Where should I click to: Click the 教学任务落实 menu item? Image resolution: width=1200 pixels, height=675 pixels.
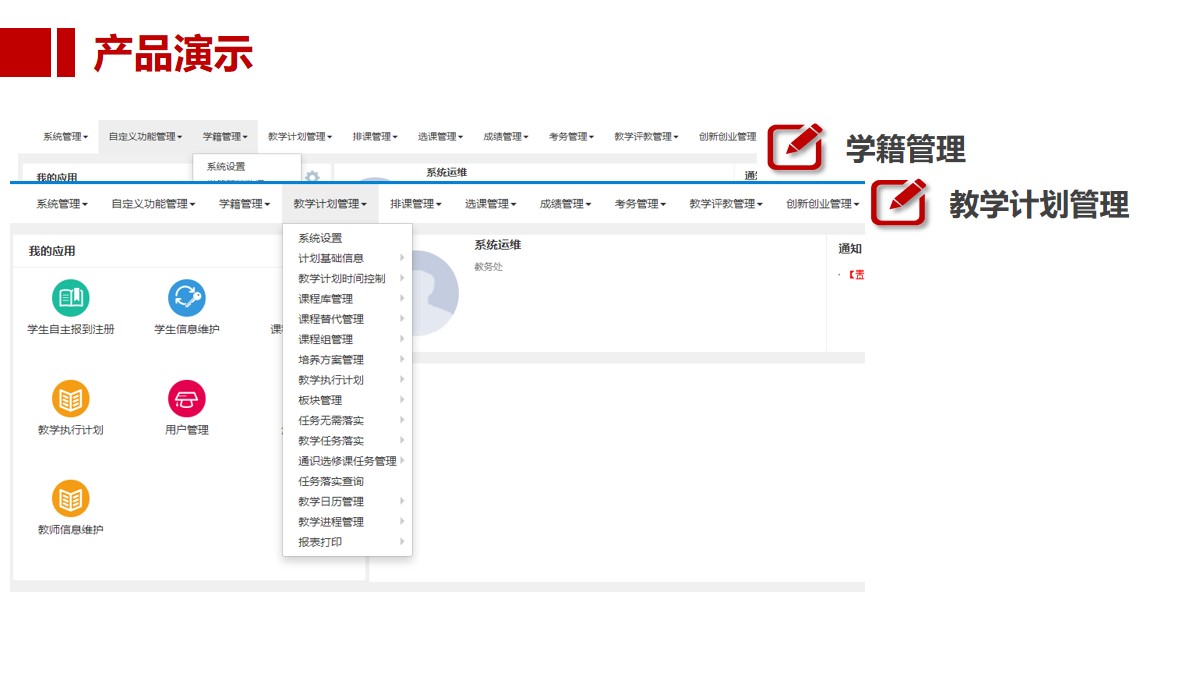[331, 441]
